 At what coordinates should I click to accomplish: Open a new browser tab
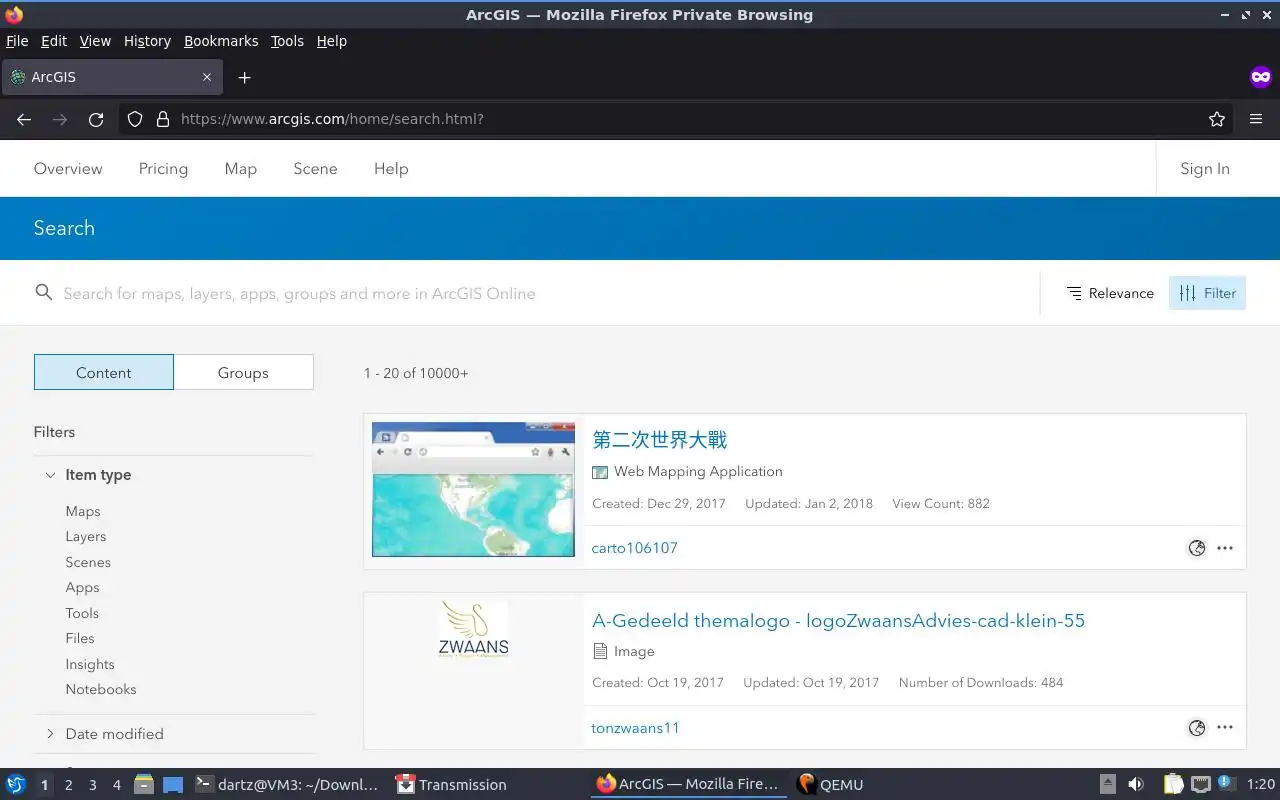[244, 77]
